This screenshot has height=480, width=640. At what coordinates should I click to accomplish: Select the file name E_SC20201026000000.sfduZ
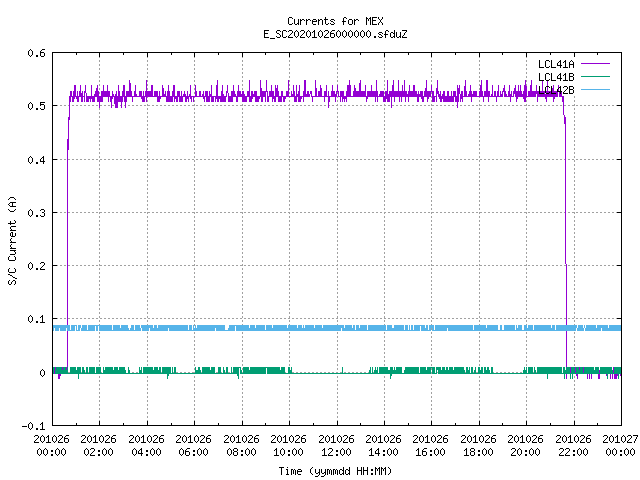335,34
